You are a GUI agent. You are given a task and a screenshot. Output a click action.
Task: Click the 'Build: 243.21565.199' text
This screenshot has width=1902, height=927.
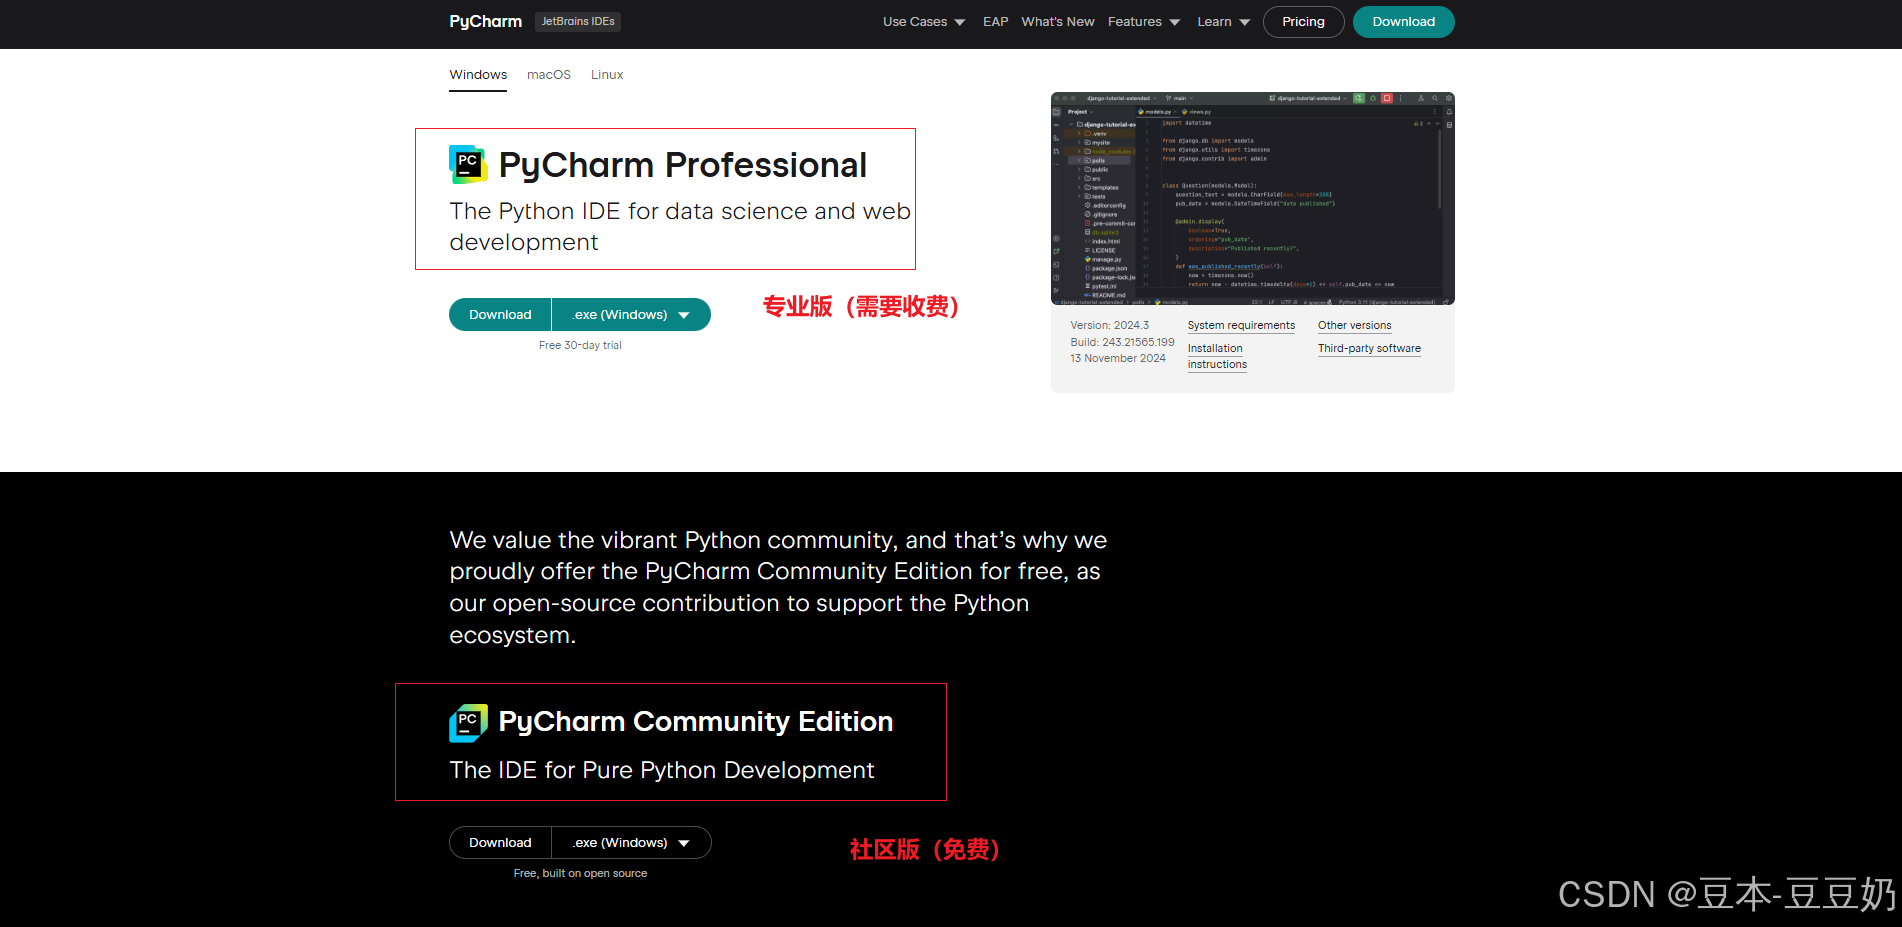(1122, 342)
